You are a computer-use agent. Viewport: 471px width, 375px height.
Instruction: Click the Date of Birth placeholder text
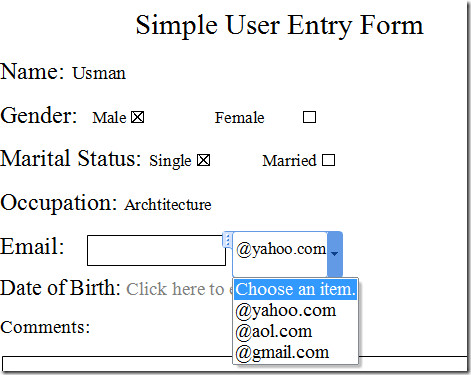click(179, 289)
